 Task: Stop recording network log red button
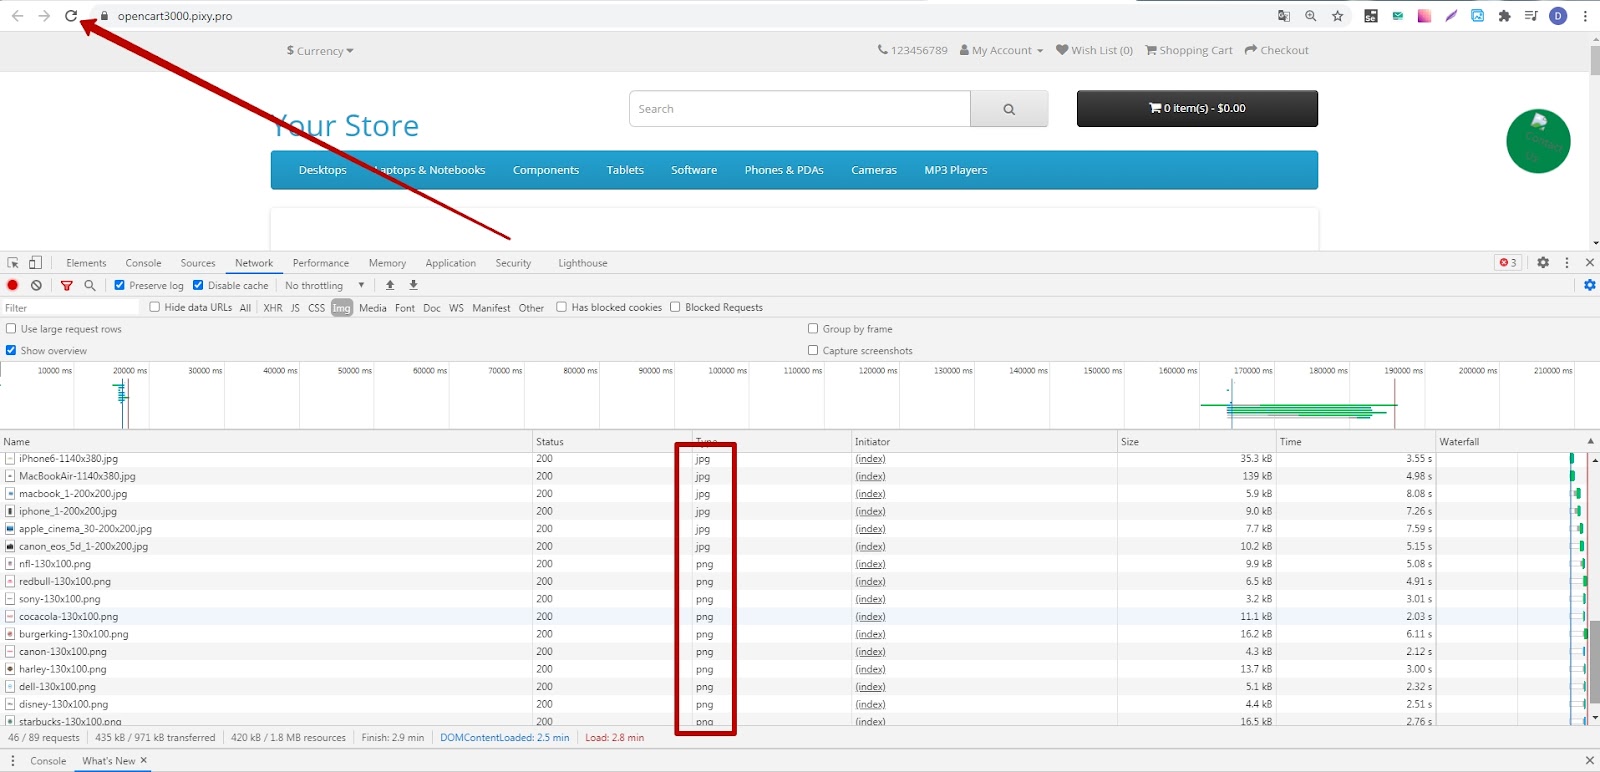[13, 285]
